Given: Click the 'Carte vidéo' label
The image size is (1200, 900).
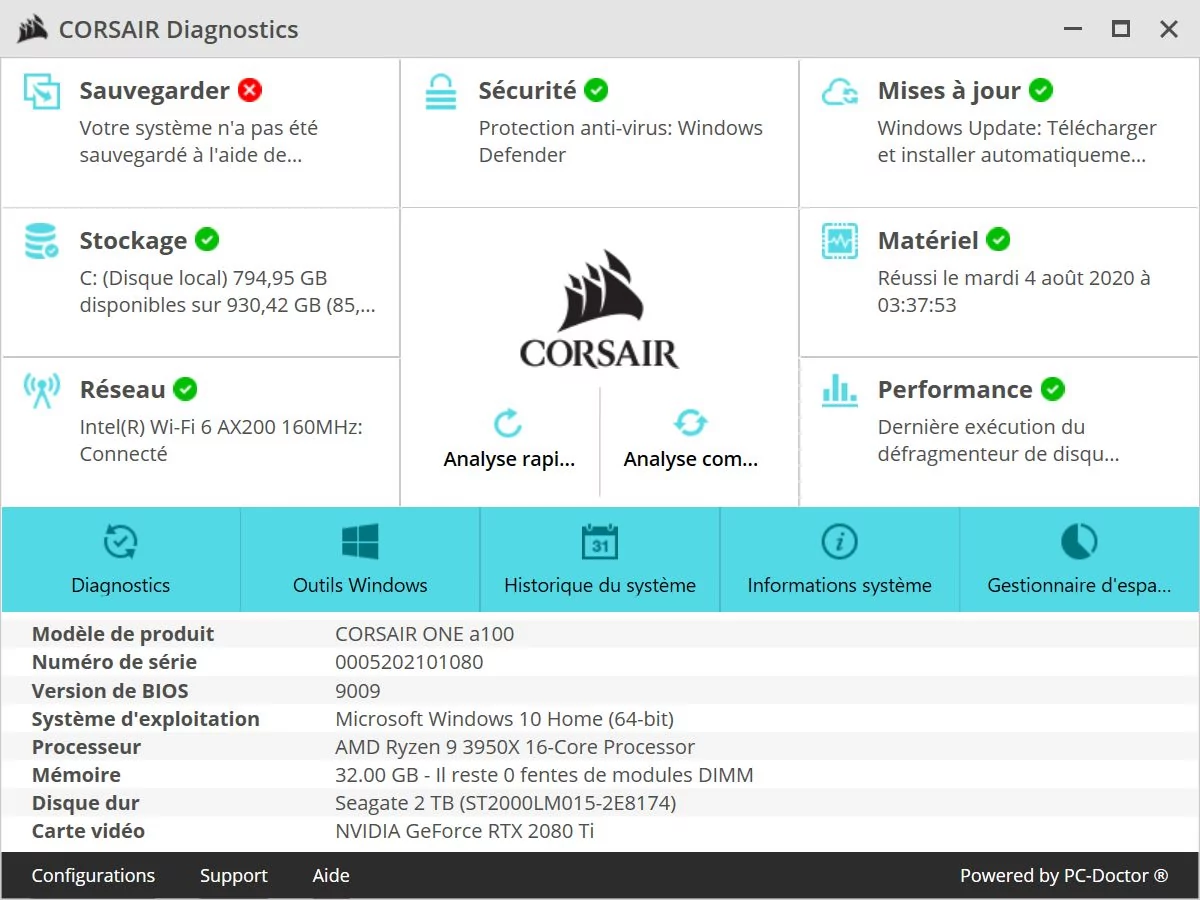Looking at the screenshot, I should click(88, 831).
